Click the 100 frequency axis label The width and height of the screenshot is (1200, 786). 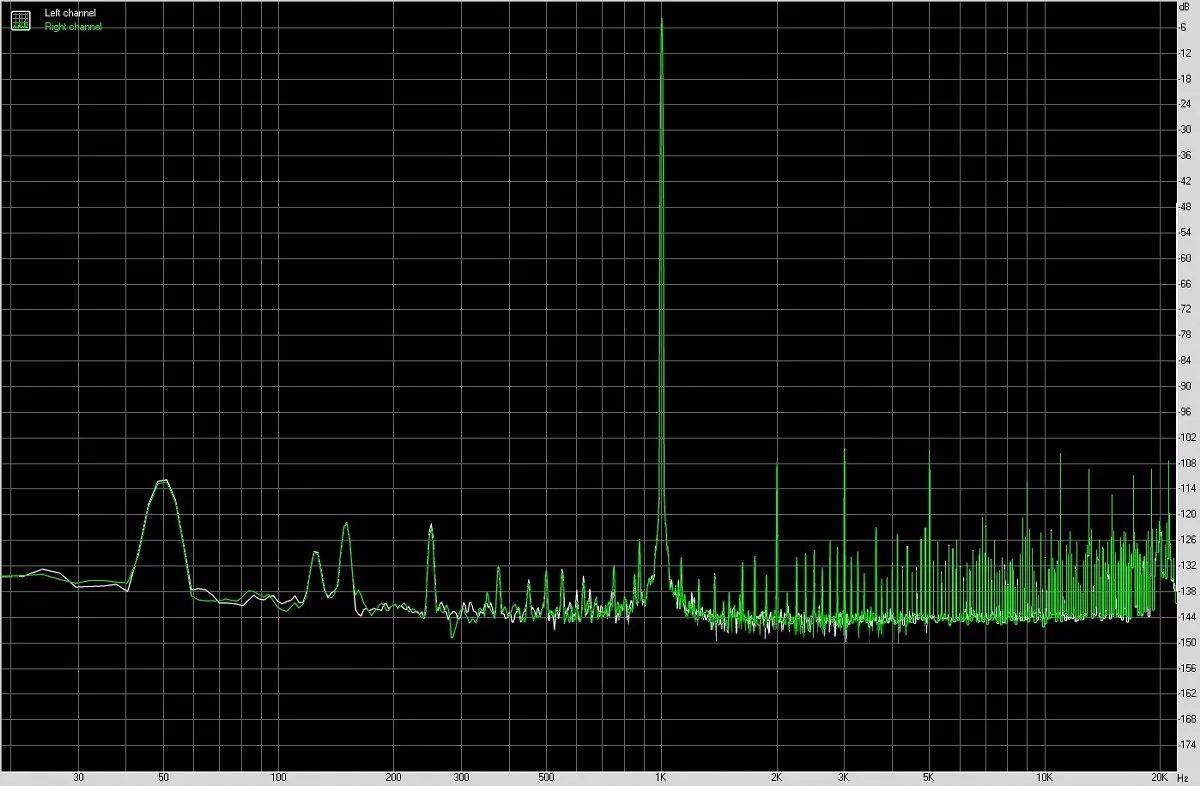pyautogui.click(x=279, y=777)
